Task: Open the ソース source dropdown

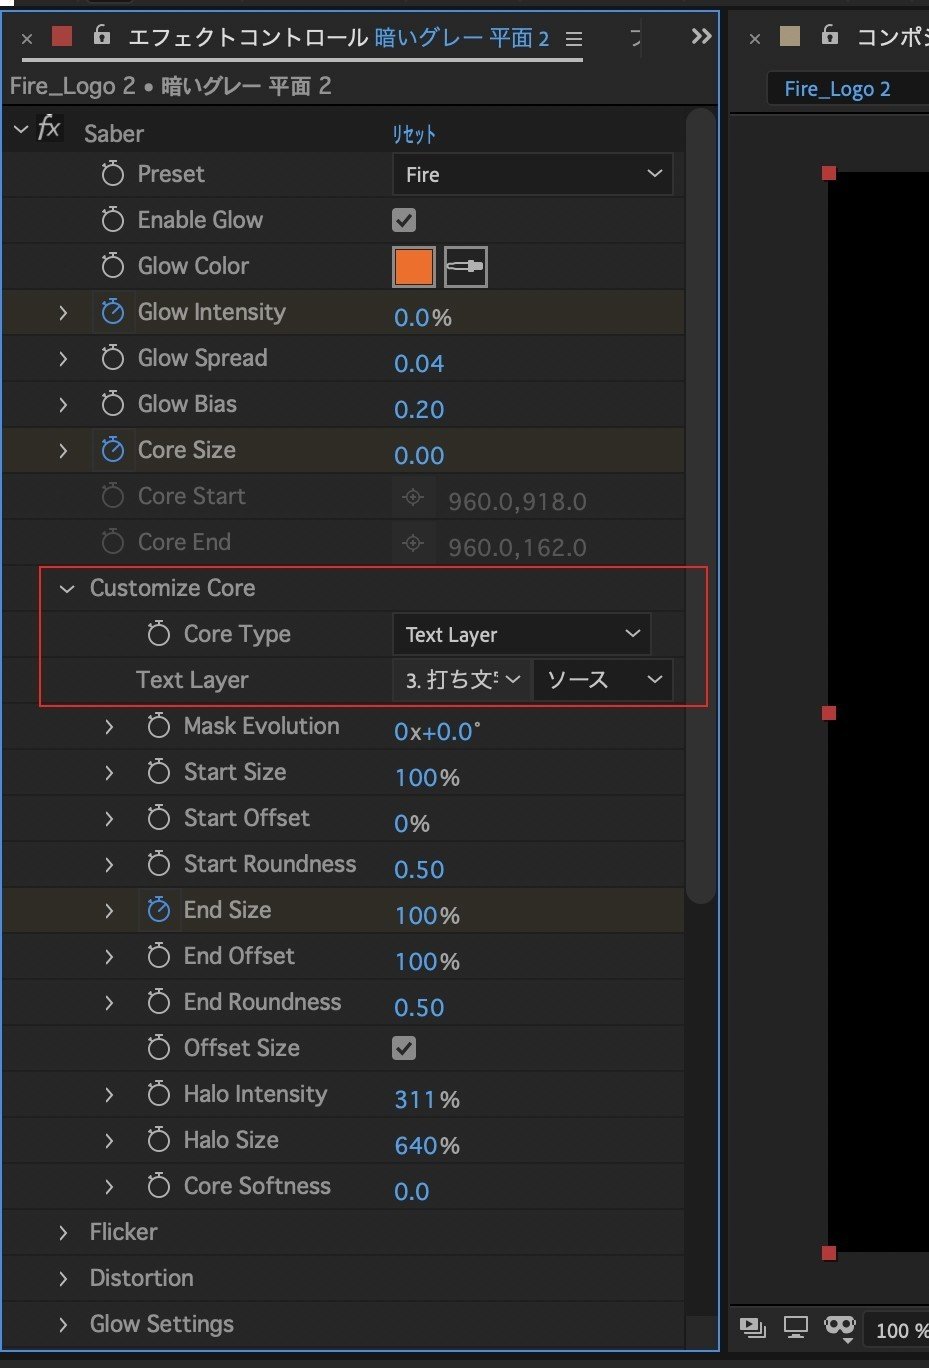Action: point(604,680)
